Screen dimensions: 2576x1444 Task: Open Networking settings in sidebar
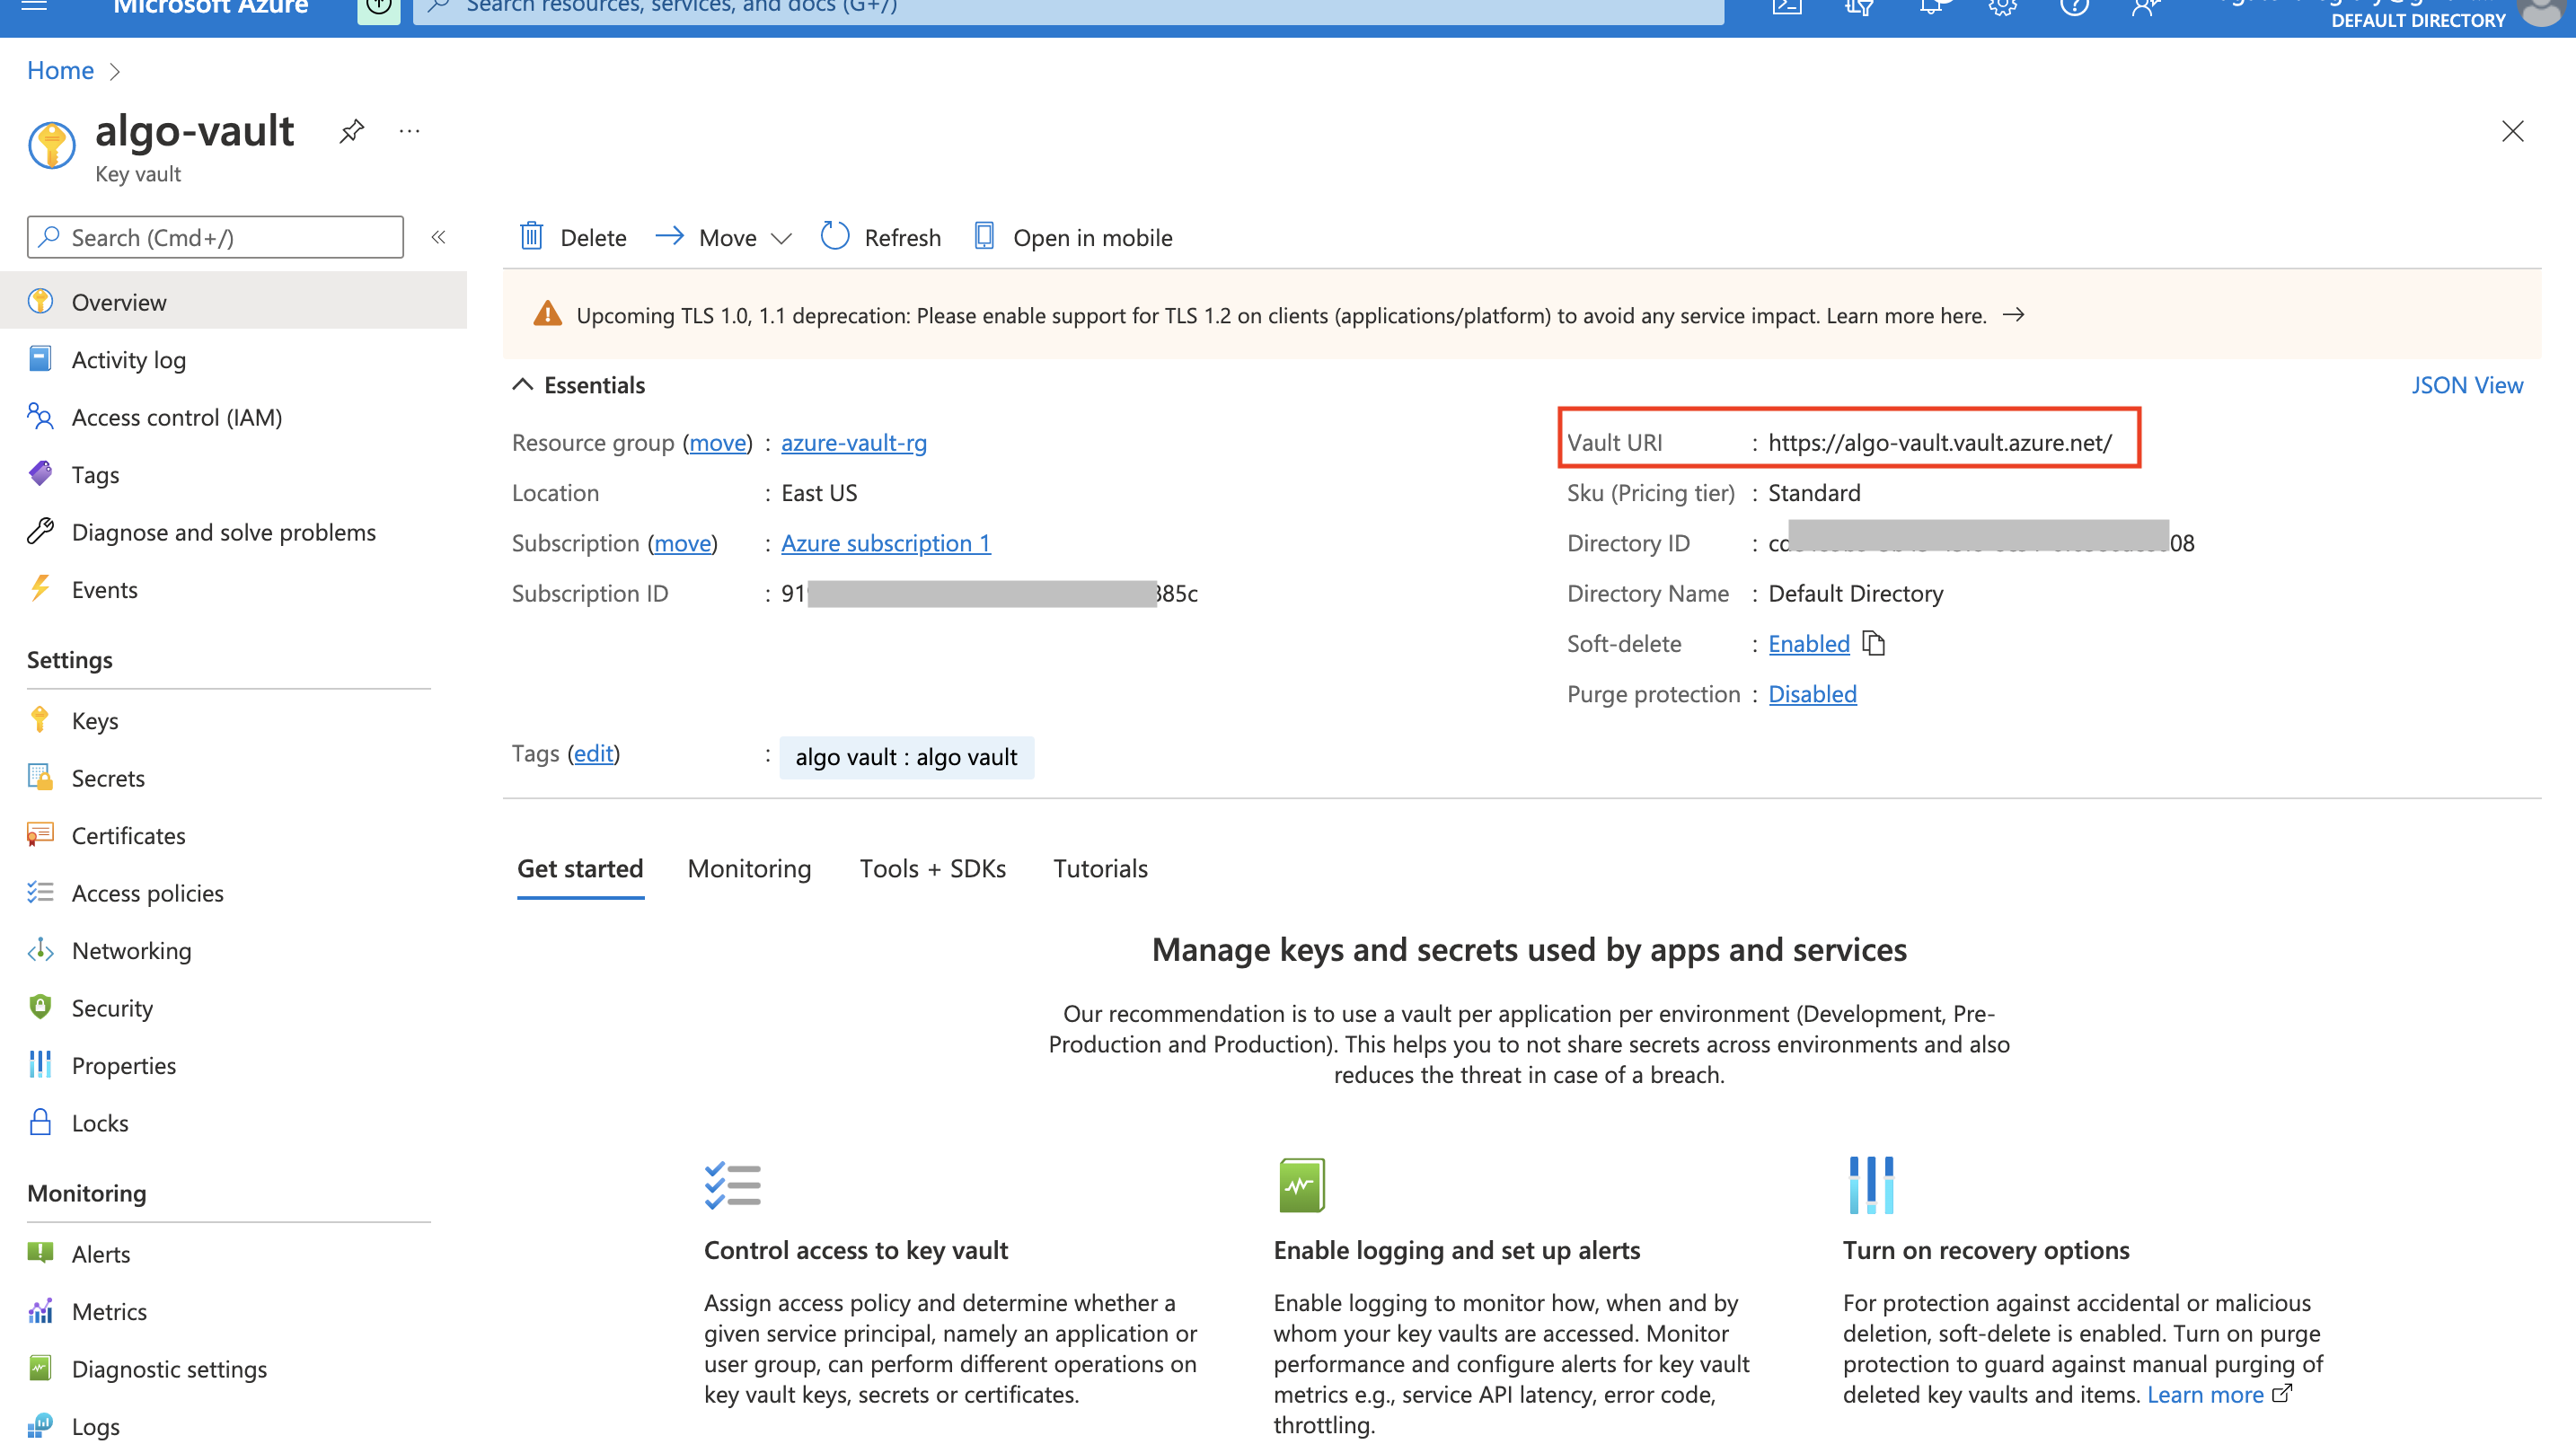(x=131, y=950)
